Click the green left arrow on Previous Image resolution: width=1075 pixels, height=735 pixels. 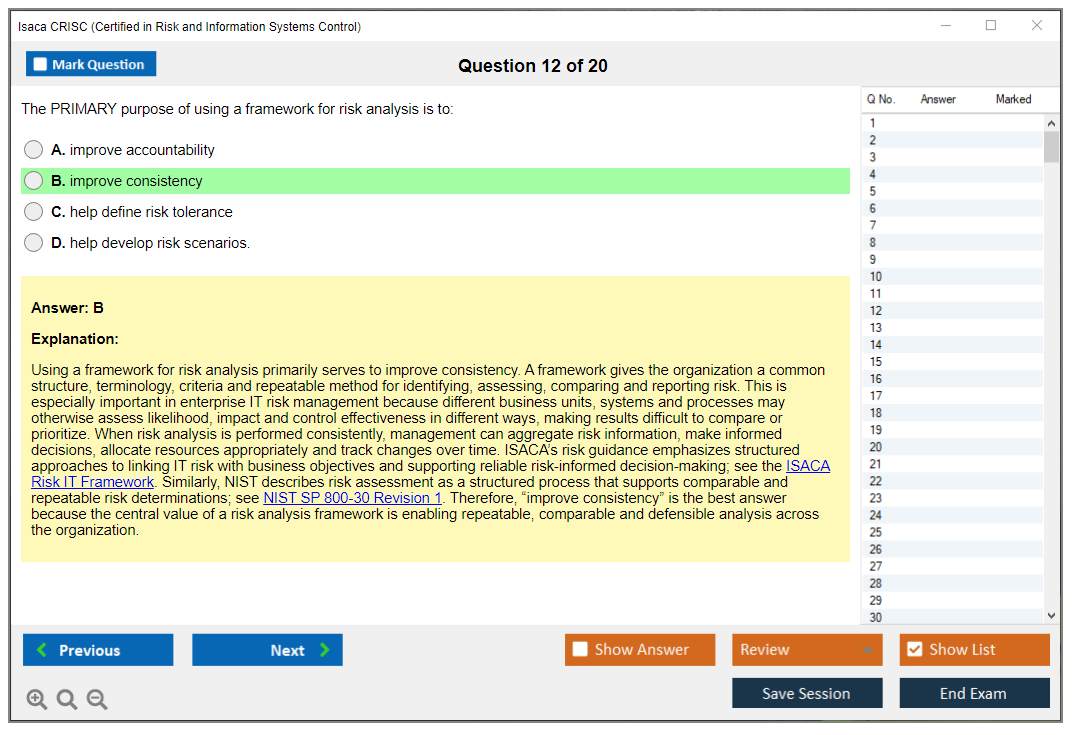click(x=42, y=649)
